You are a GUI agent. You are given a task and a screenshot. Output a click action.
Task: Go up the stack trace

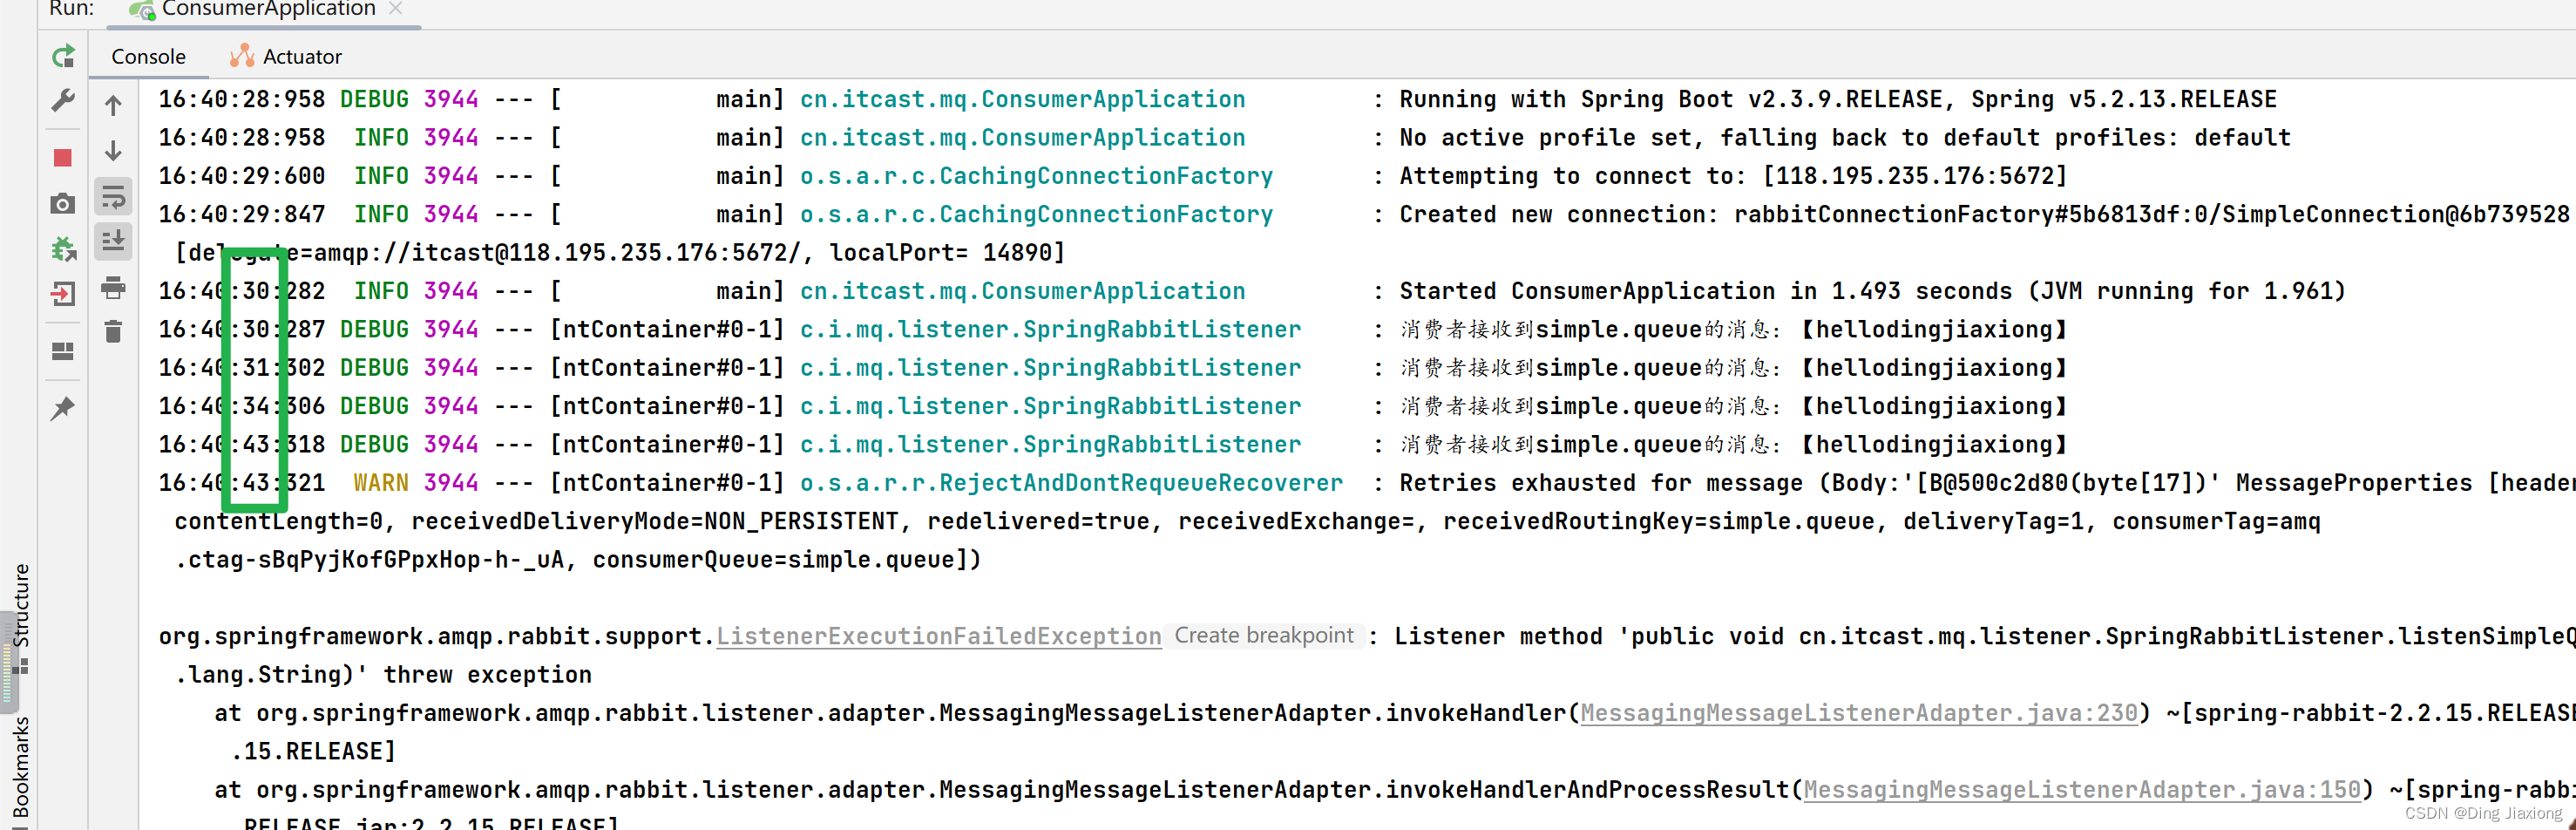(113, 106)
